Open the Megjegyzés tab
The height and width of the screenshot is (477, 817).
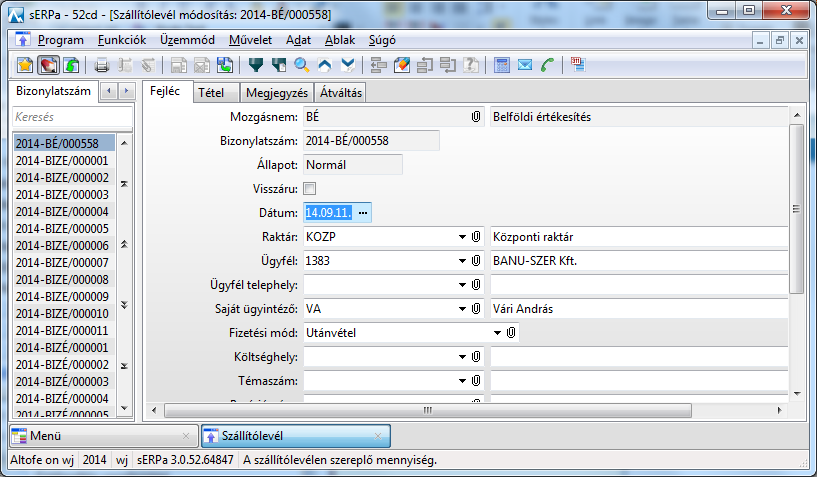(270, 92)
